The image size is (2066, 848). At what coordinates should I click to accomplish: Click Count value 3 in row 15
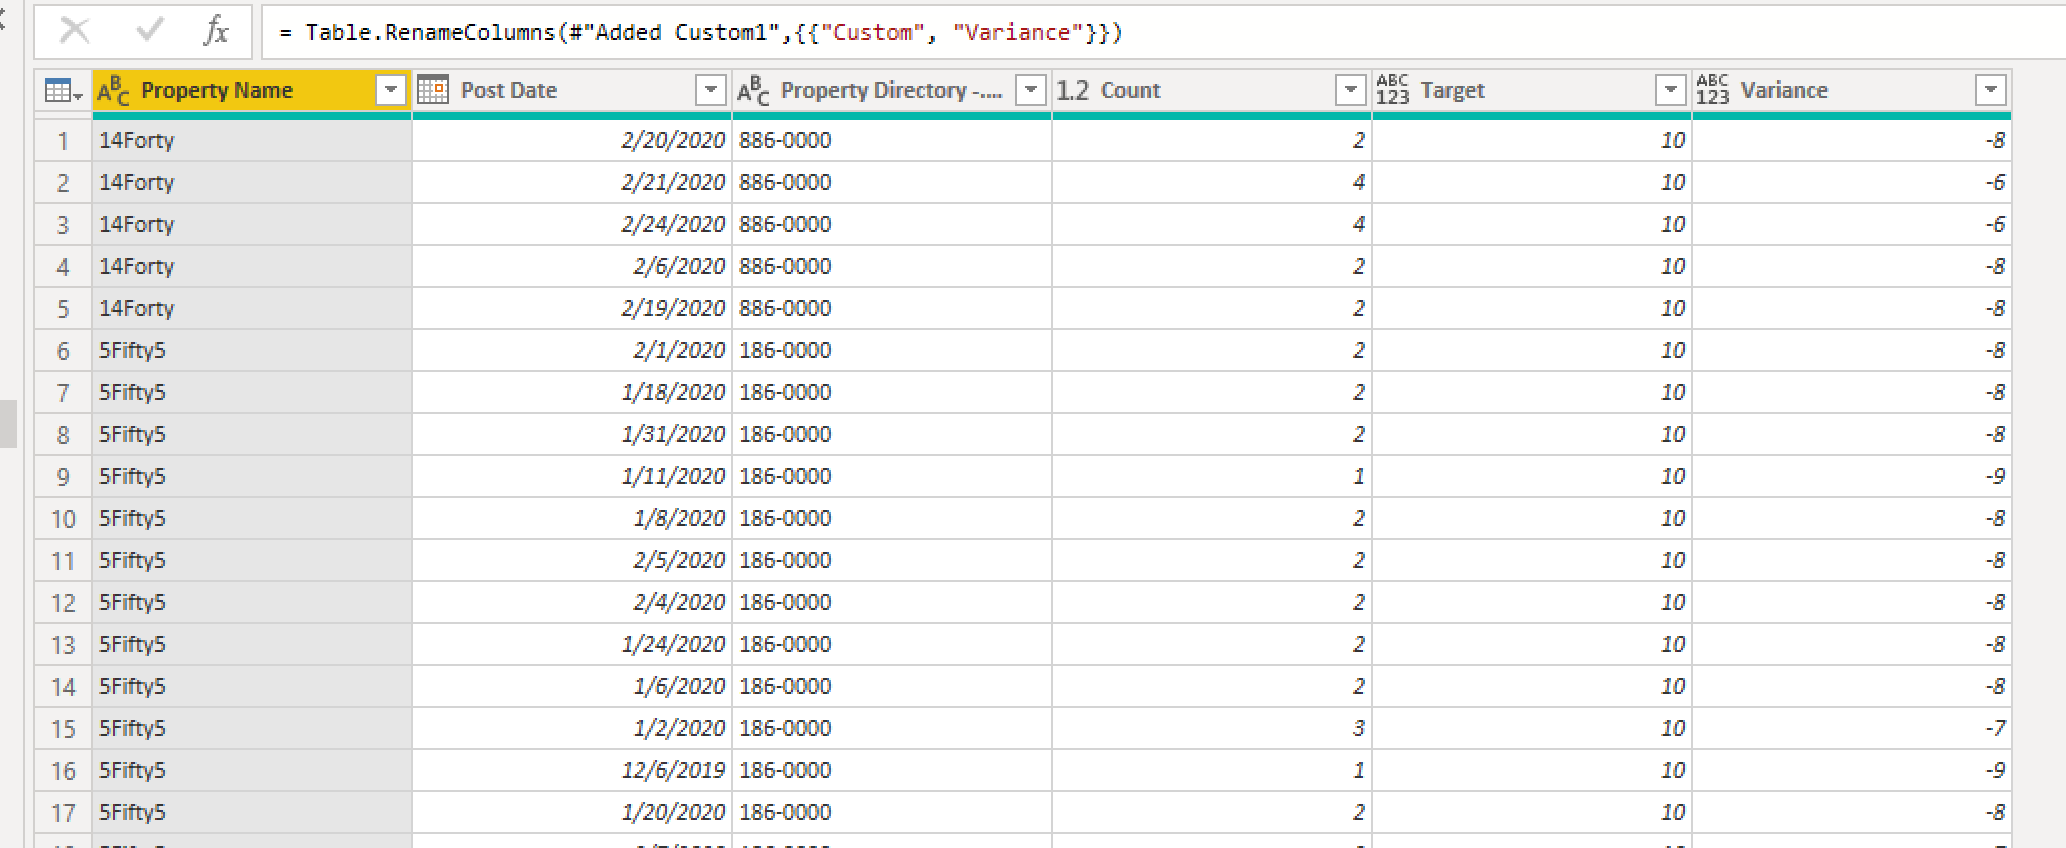tap(1212, 729)
